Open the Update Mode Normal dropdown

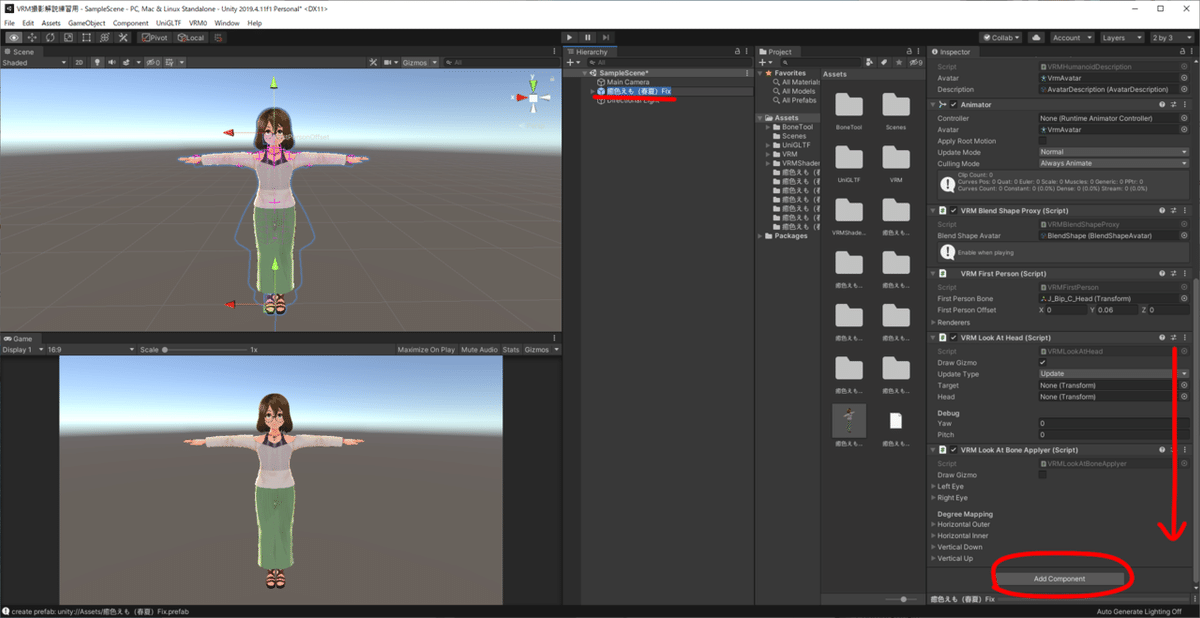1113,152
